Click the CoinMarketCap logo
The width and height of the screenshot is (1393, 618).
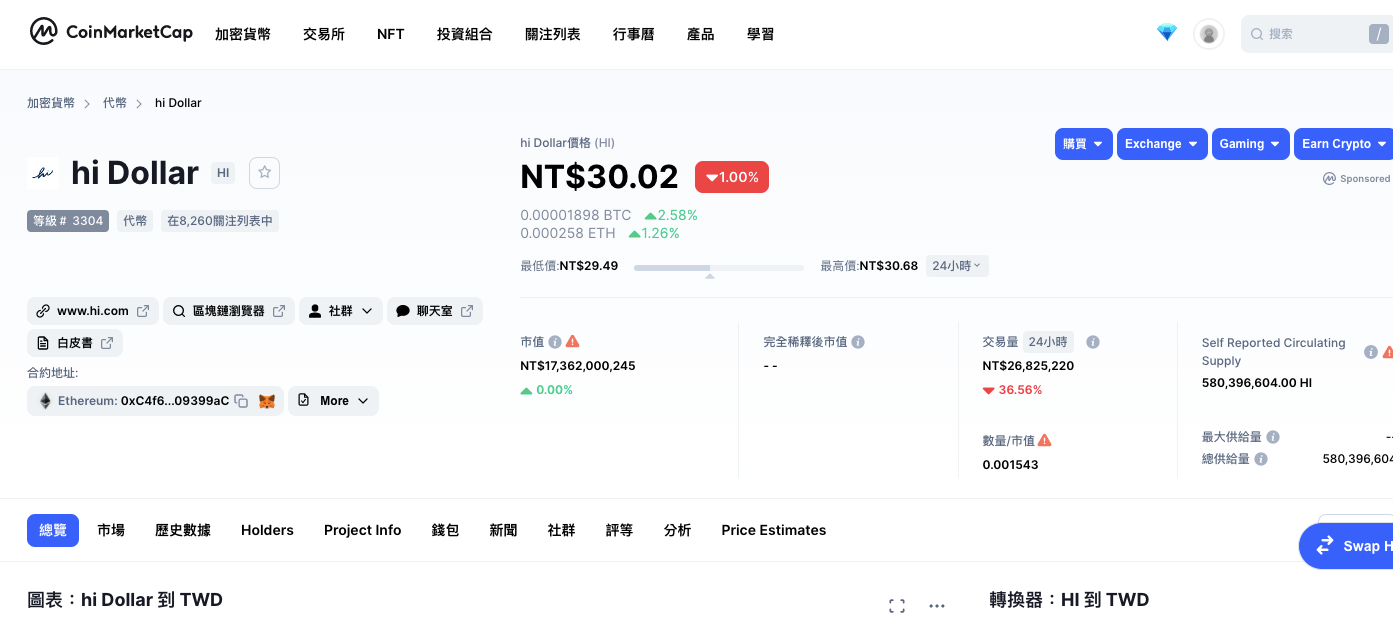coord(110,32)
